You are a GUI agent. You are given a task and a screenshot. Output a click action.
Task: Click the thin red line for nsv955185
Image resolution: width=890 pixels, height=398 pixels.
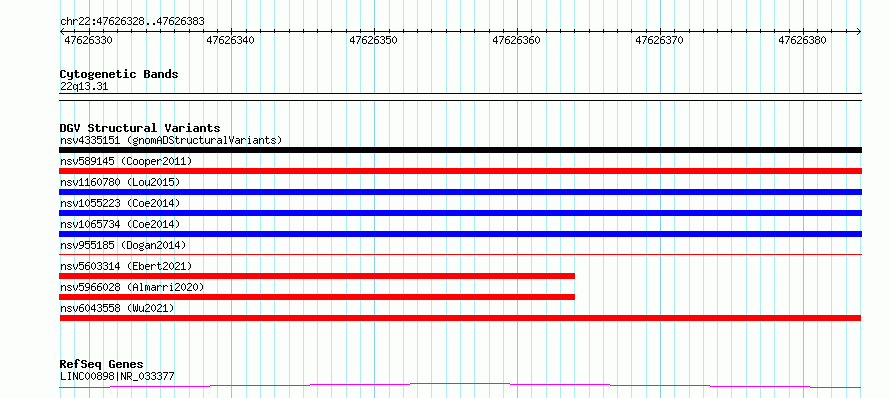pyautogui.click(x=460, y=254)
